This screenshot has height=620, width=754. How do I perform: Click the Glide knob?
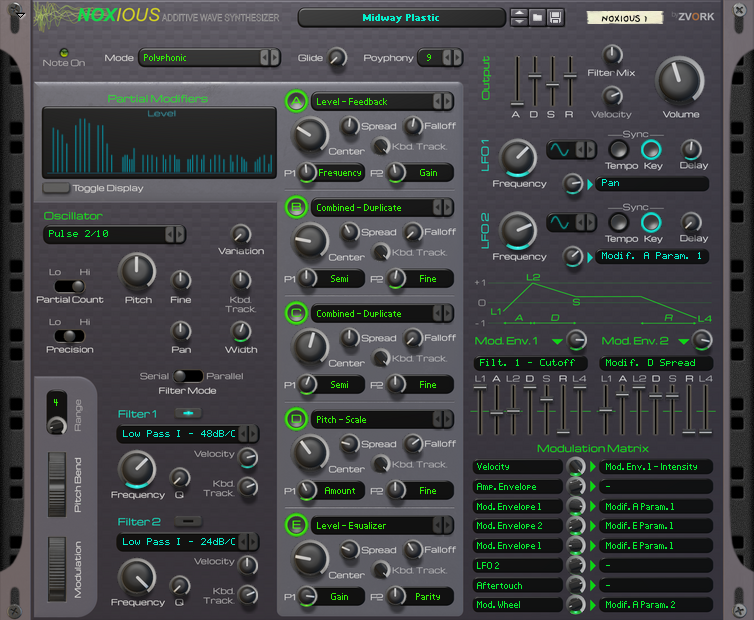point(337,58)
